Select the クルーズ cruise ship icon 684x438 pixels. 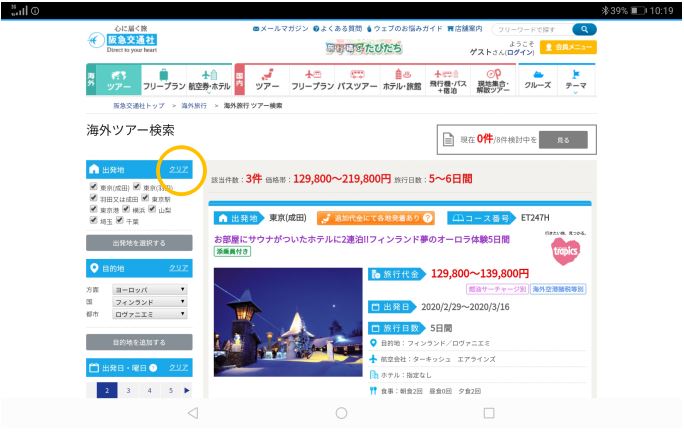pos(538,80)
